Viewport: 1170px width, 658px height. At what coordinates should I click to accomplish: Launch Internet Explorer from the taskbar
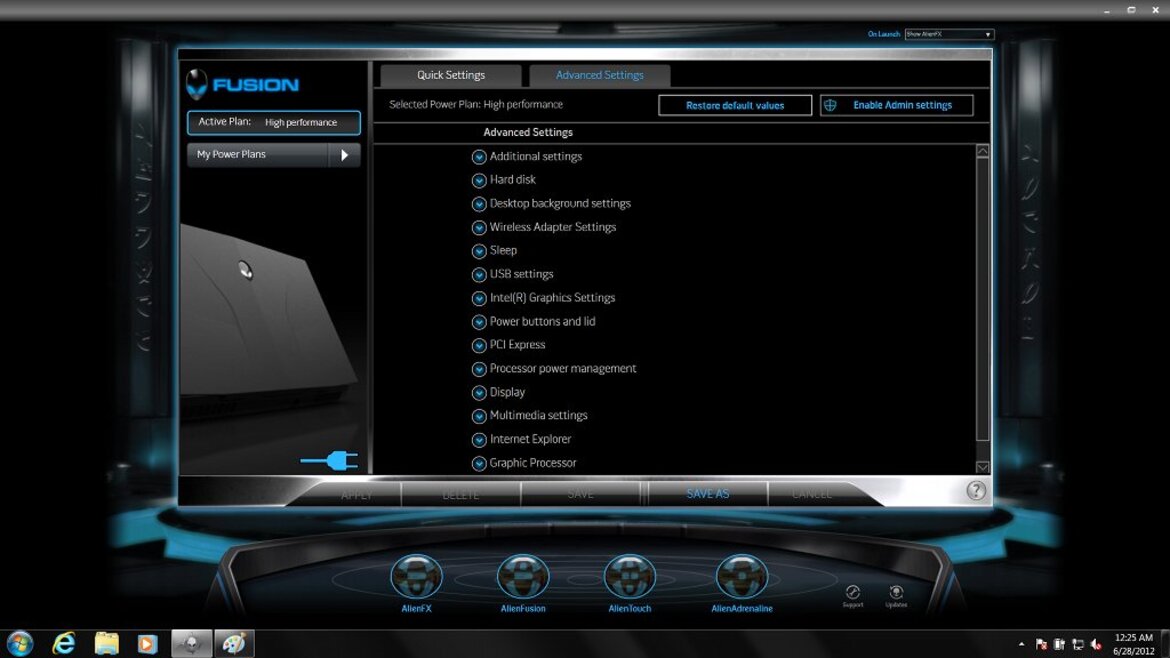[63, 643]
